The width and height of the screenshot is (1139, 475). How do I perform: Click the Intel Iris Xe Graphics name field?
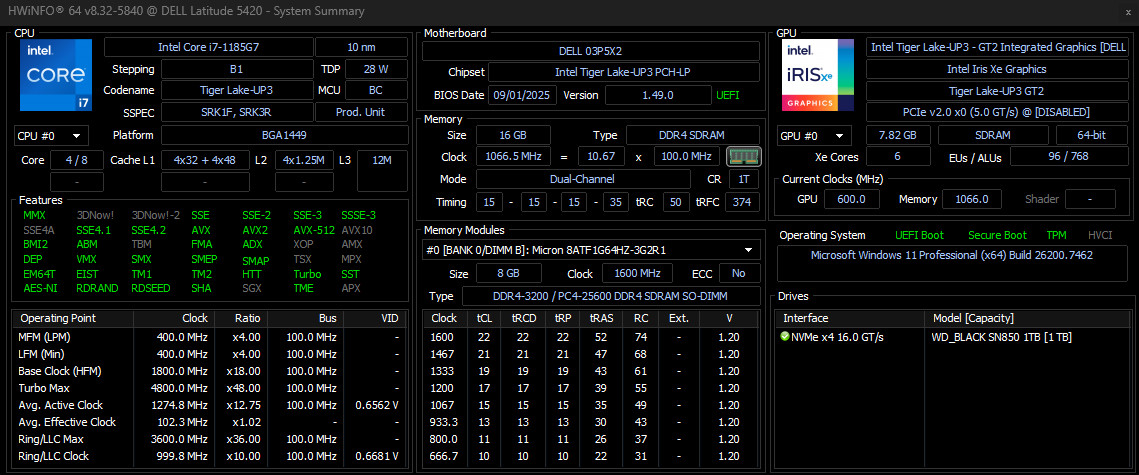[x=997, y=70]
